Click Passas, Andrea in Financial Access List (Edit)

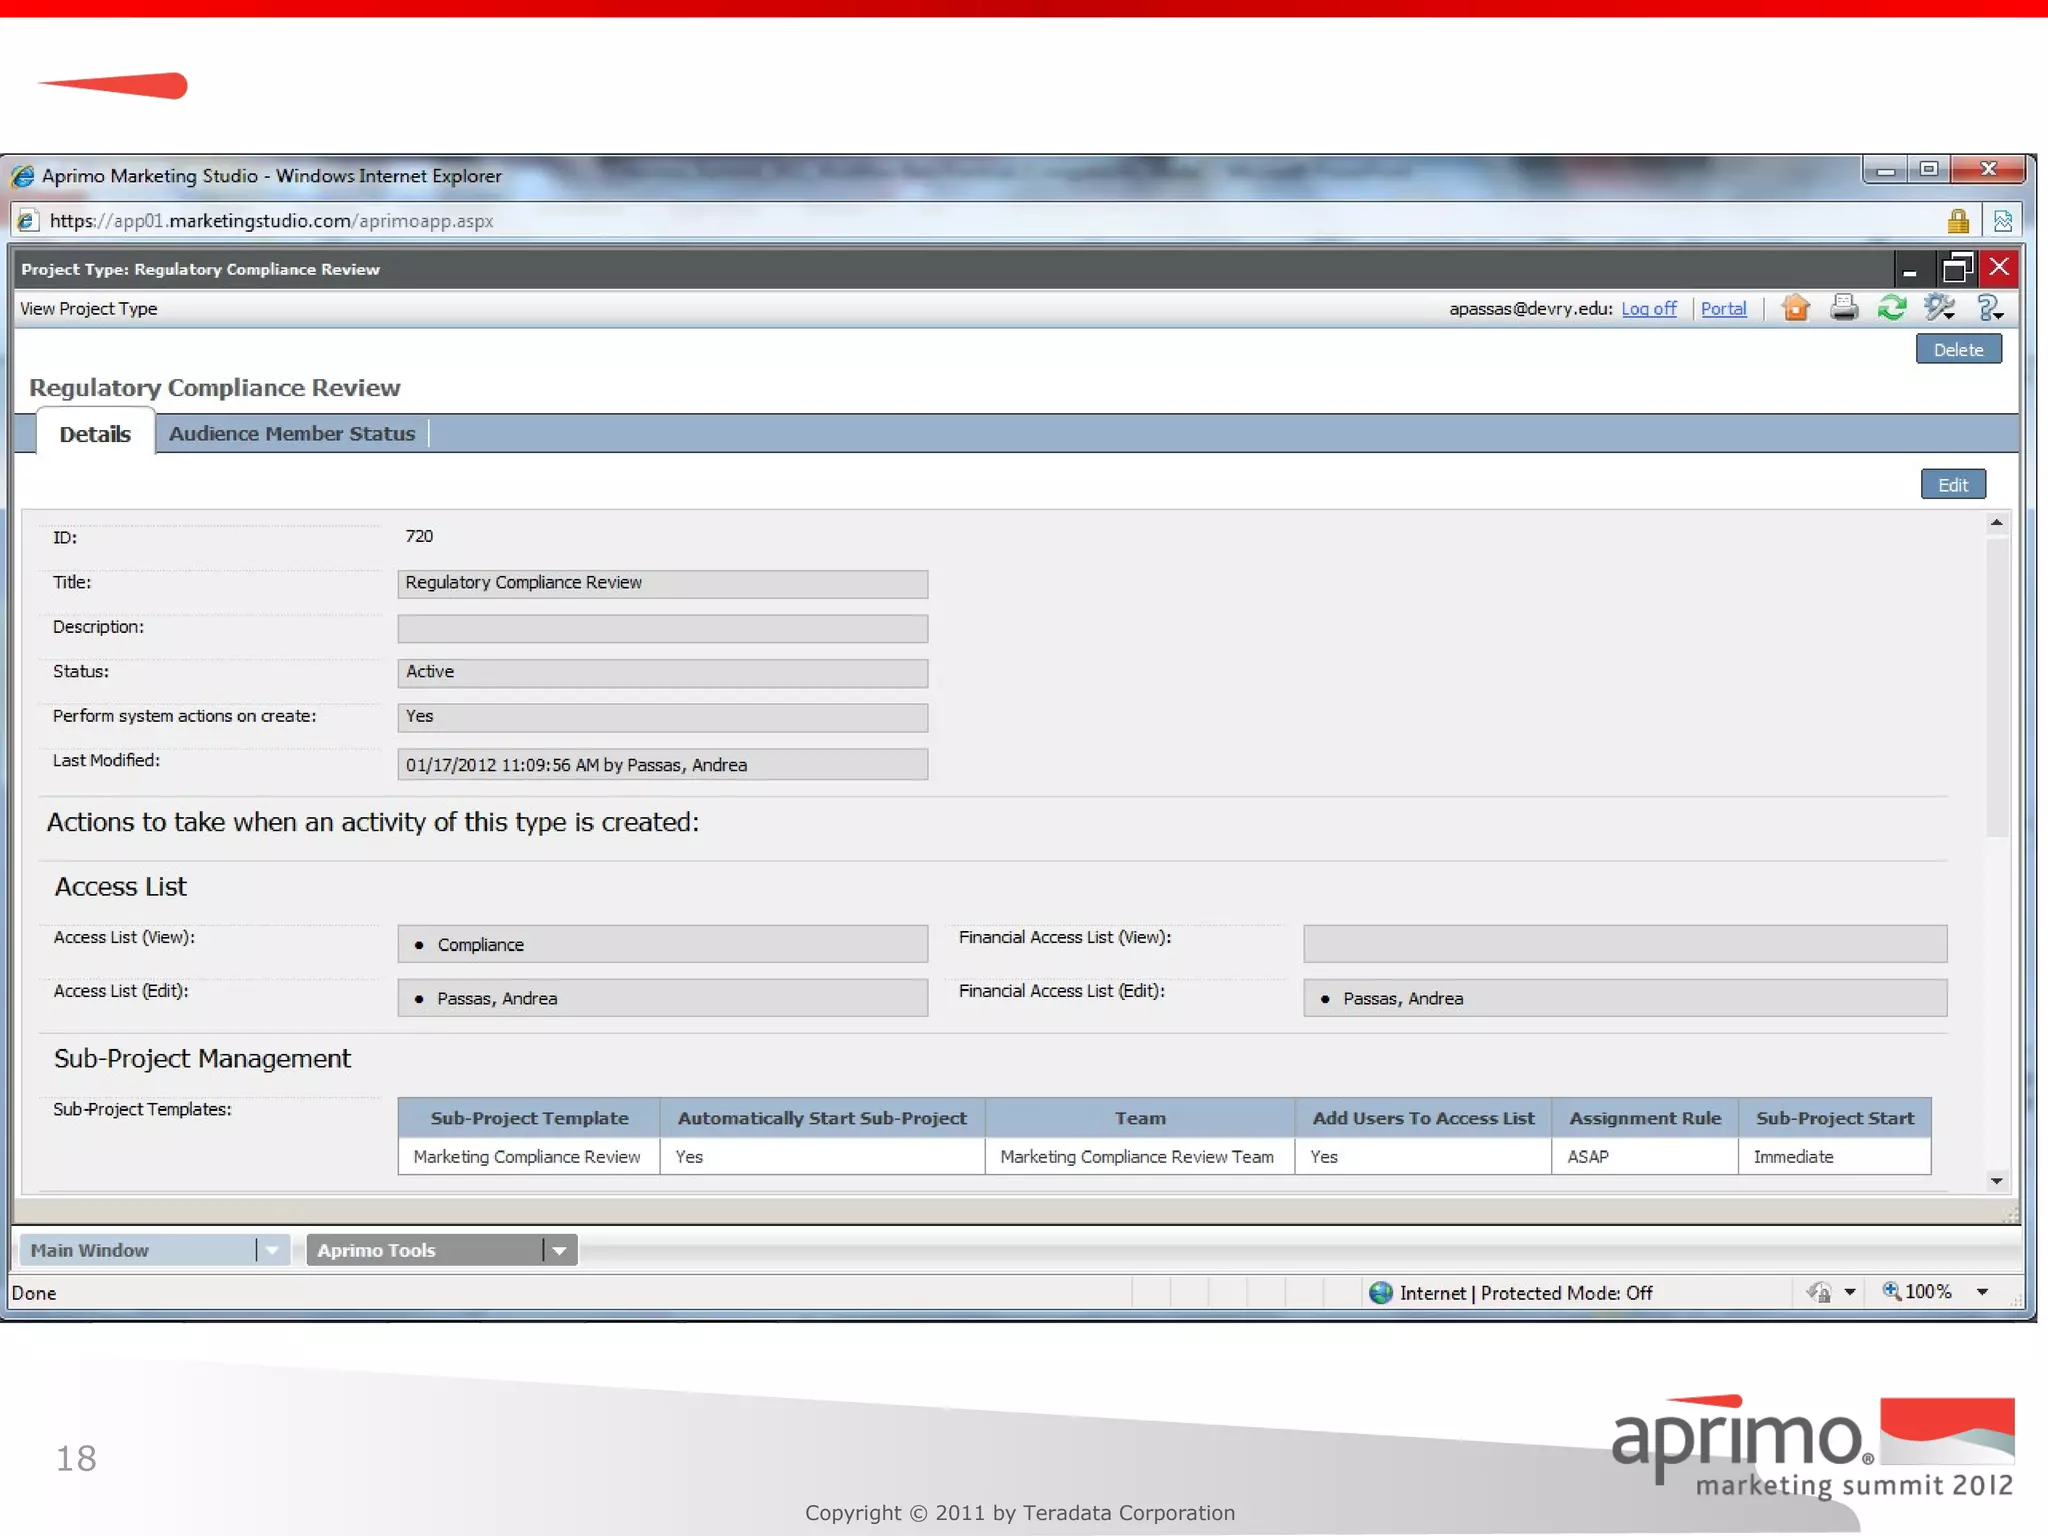[x=1403, y=999]
